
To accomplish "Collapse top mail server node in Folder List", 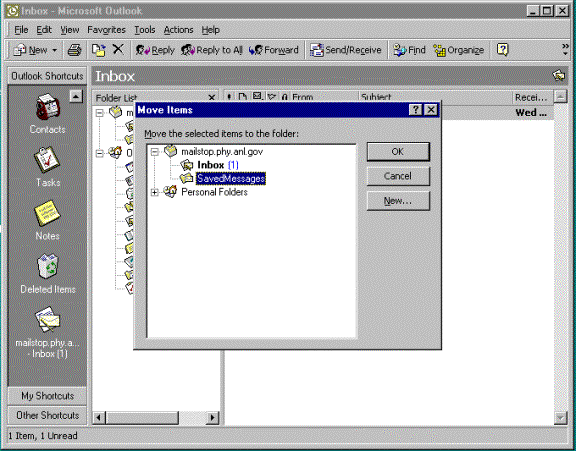I will click(100, 113).
